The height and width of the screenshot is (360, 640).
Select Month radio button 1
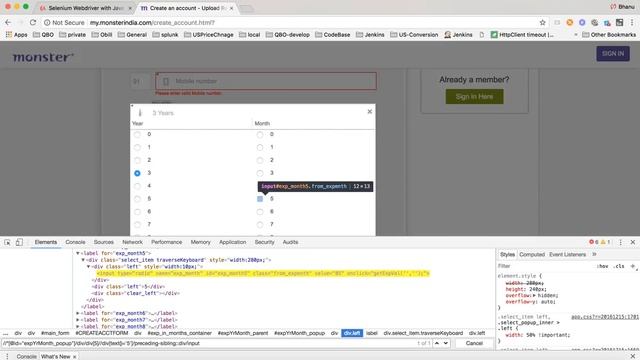coord(260,147)
